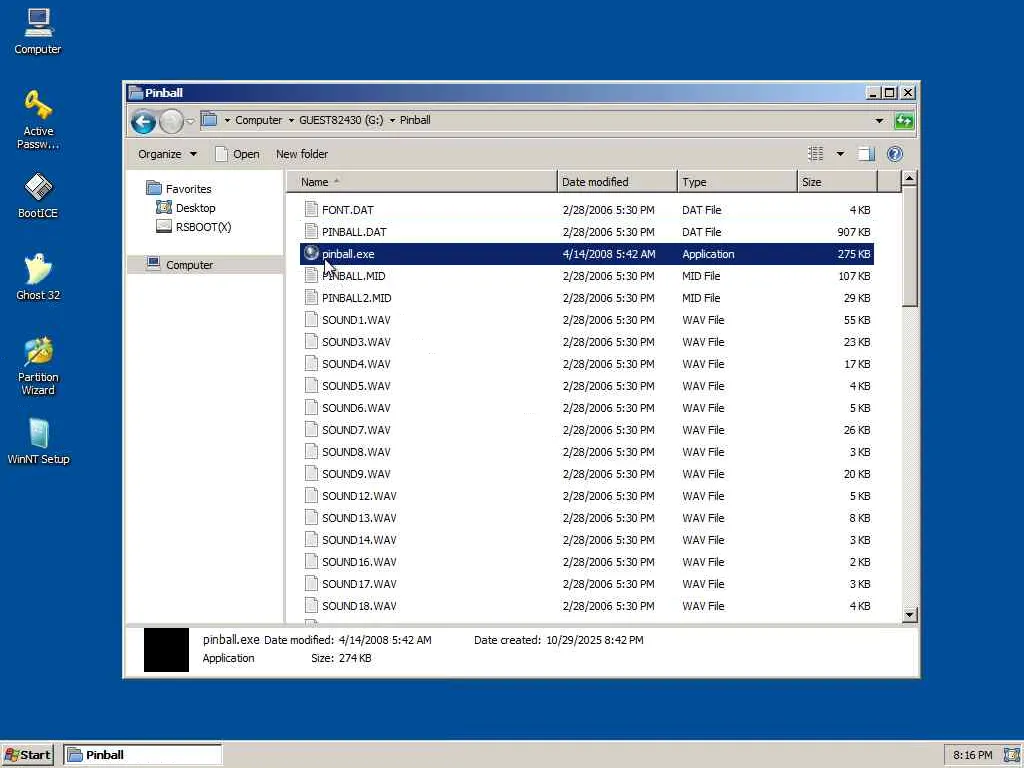Click the Favorites folder icon
The image size is (1024, 768).
[x=154, y=188]
